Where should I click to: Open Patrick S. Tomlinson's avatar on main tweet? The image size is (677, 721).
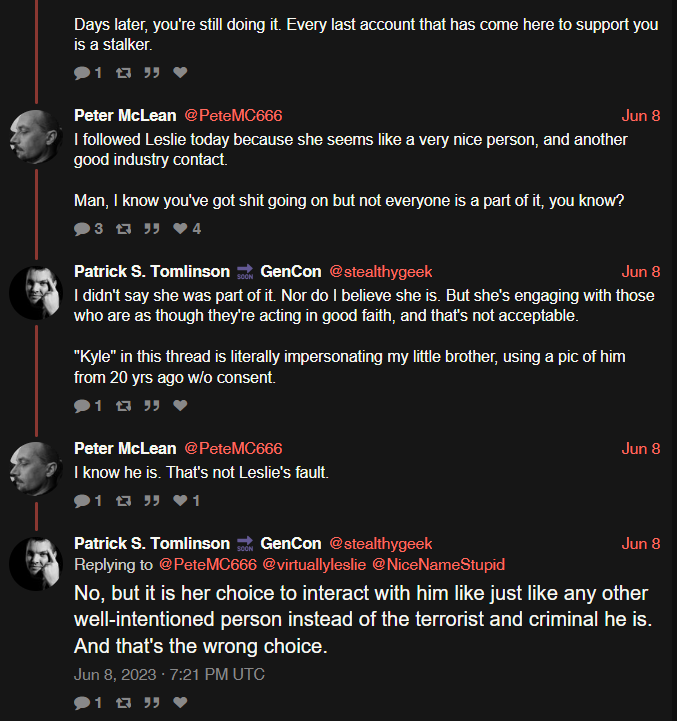point(36,564)
